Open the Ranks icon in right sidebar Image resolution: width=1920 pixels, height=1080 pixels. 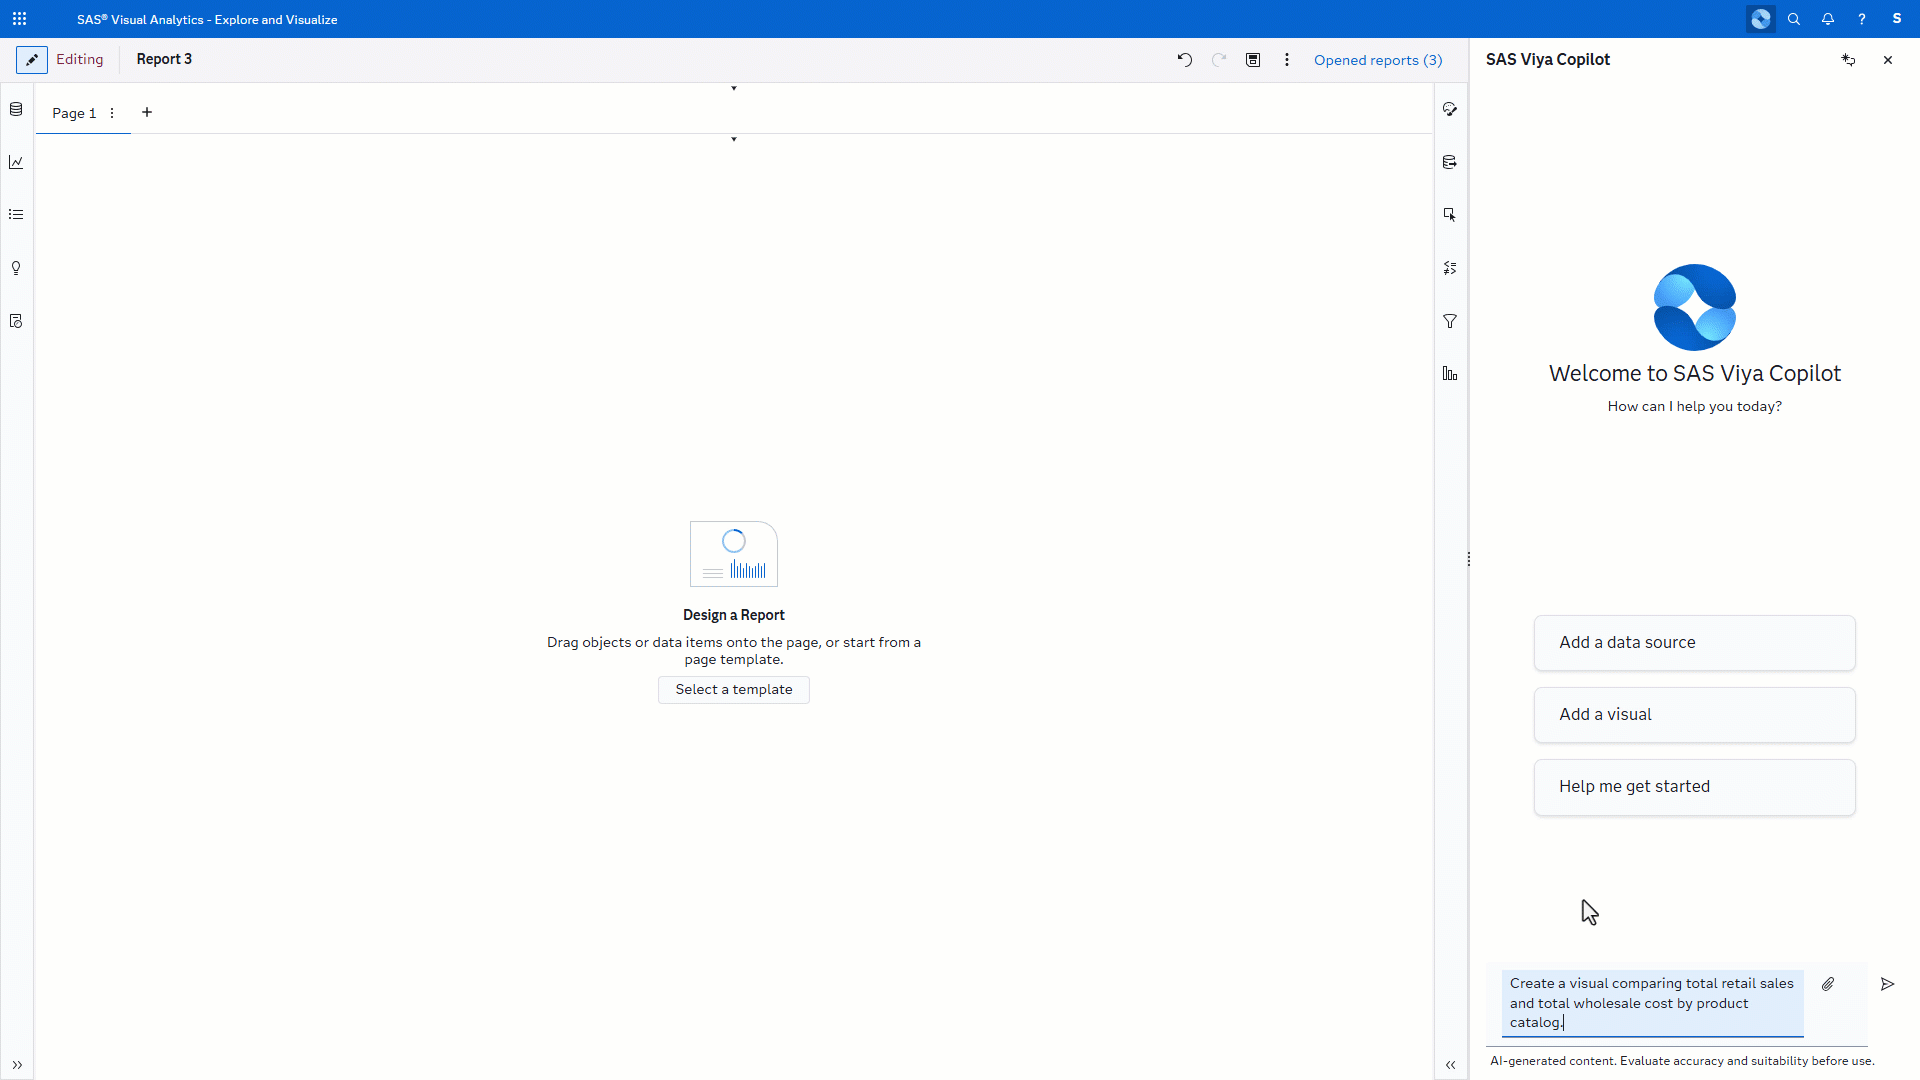pyautogui.click(x=1450, y=374)
